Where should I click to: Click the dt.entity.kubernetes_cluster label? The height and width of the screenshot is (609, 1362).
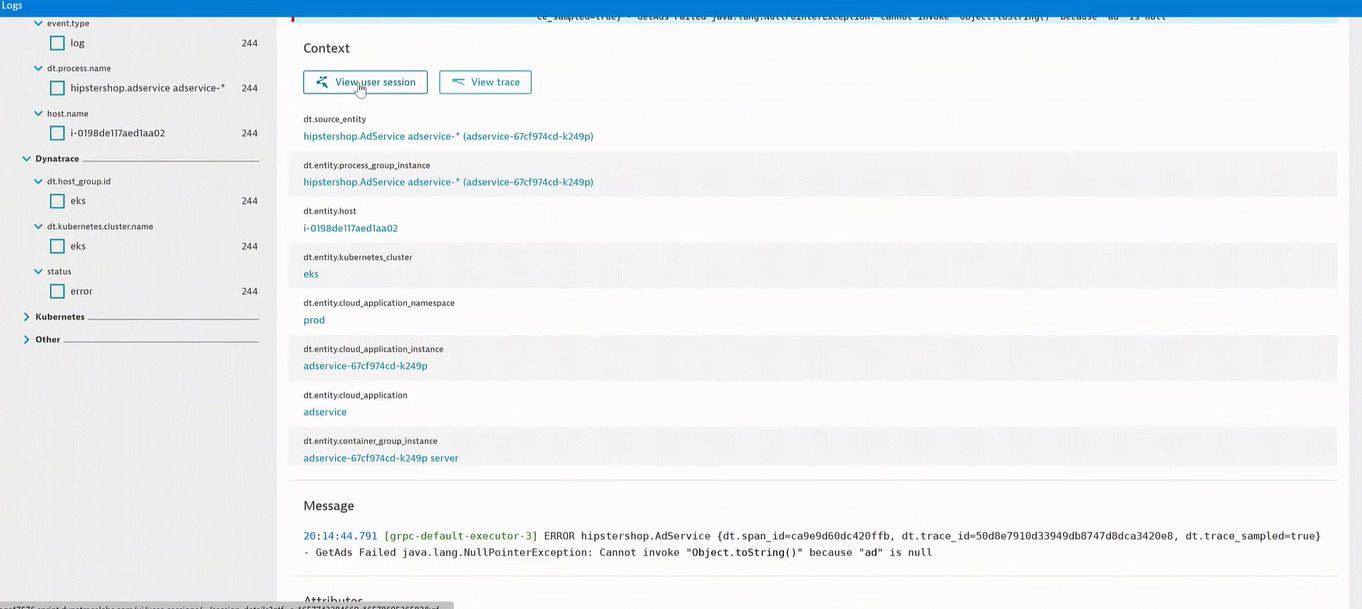click(357, 257)
